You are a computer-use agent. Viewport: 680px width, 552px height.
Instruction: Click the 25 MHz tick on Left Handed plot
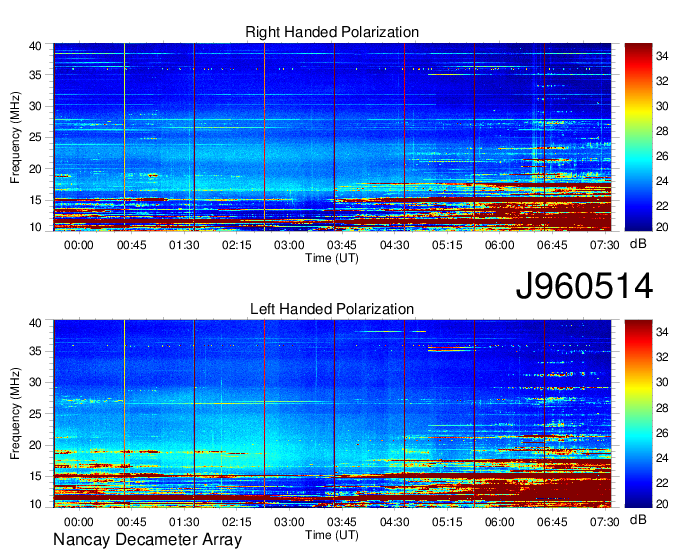click(x=35, y=414)
